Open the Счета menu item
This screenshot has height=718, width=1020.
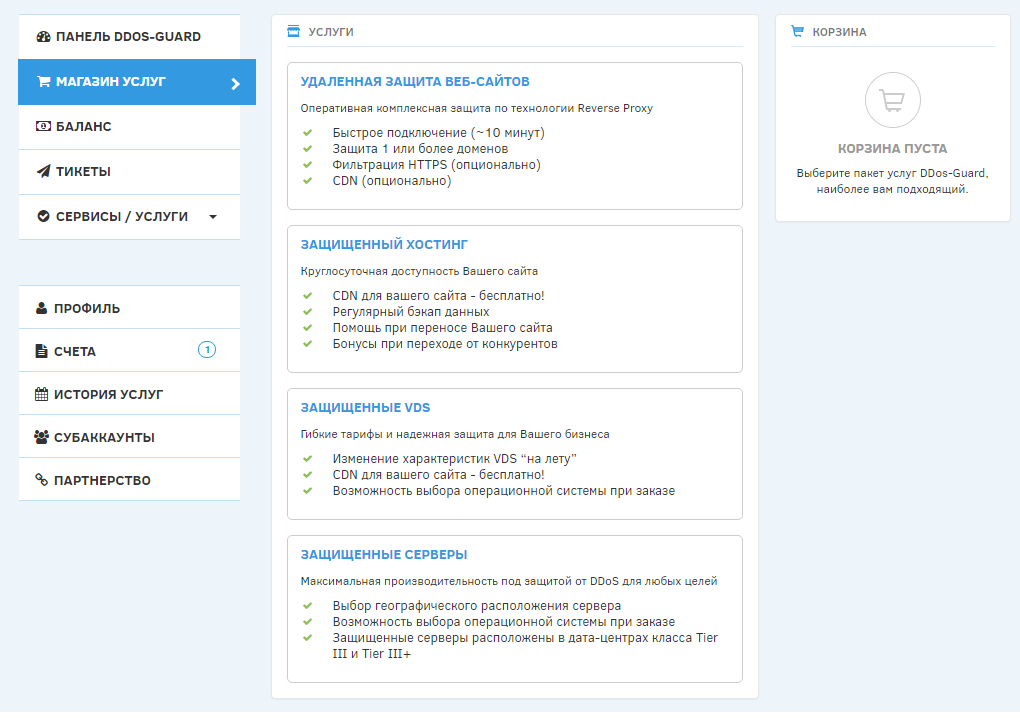coord(129,351)
